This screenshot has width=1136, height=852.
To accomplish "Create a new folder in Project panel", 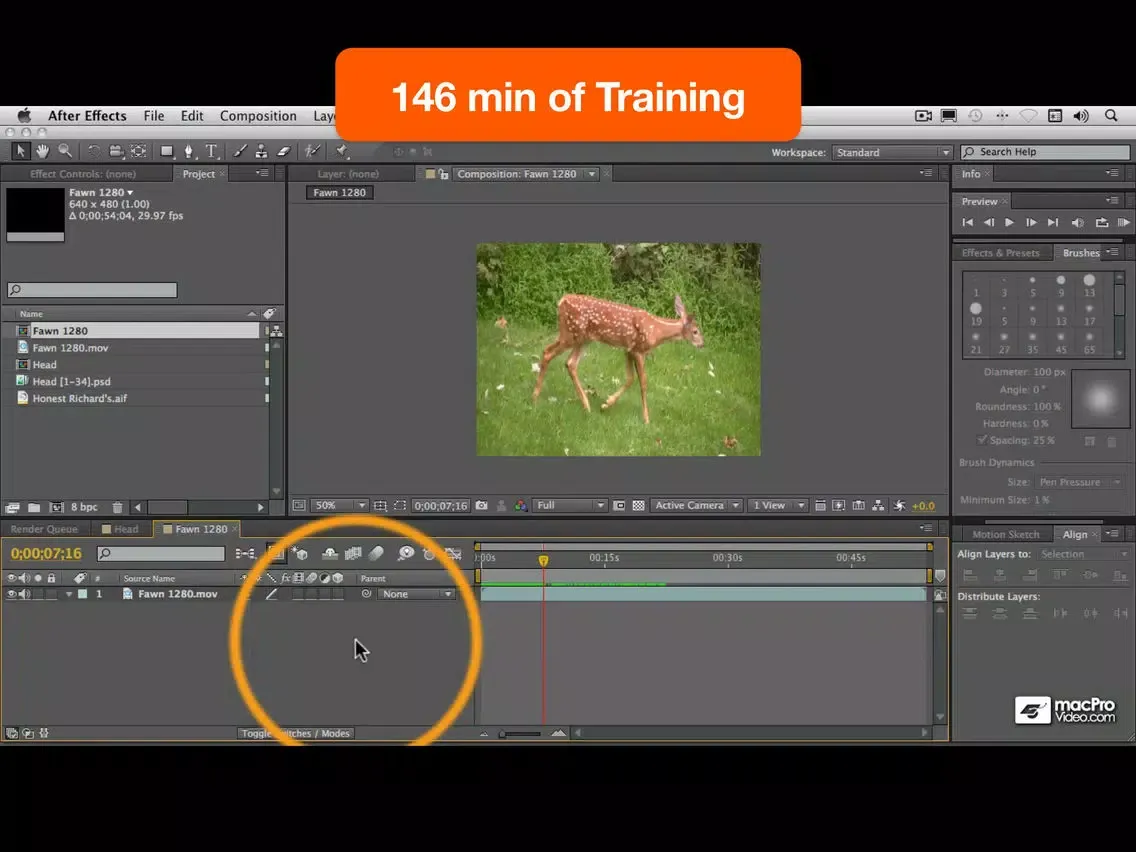I will coord(34,507).
